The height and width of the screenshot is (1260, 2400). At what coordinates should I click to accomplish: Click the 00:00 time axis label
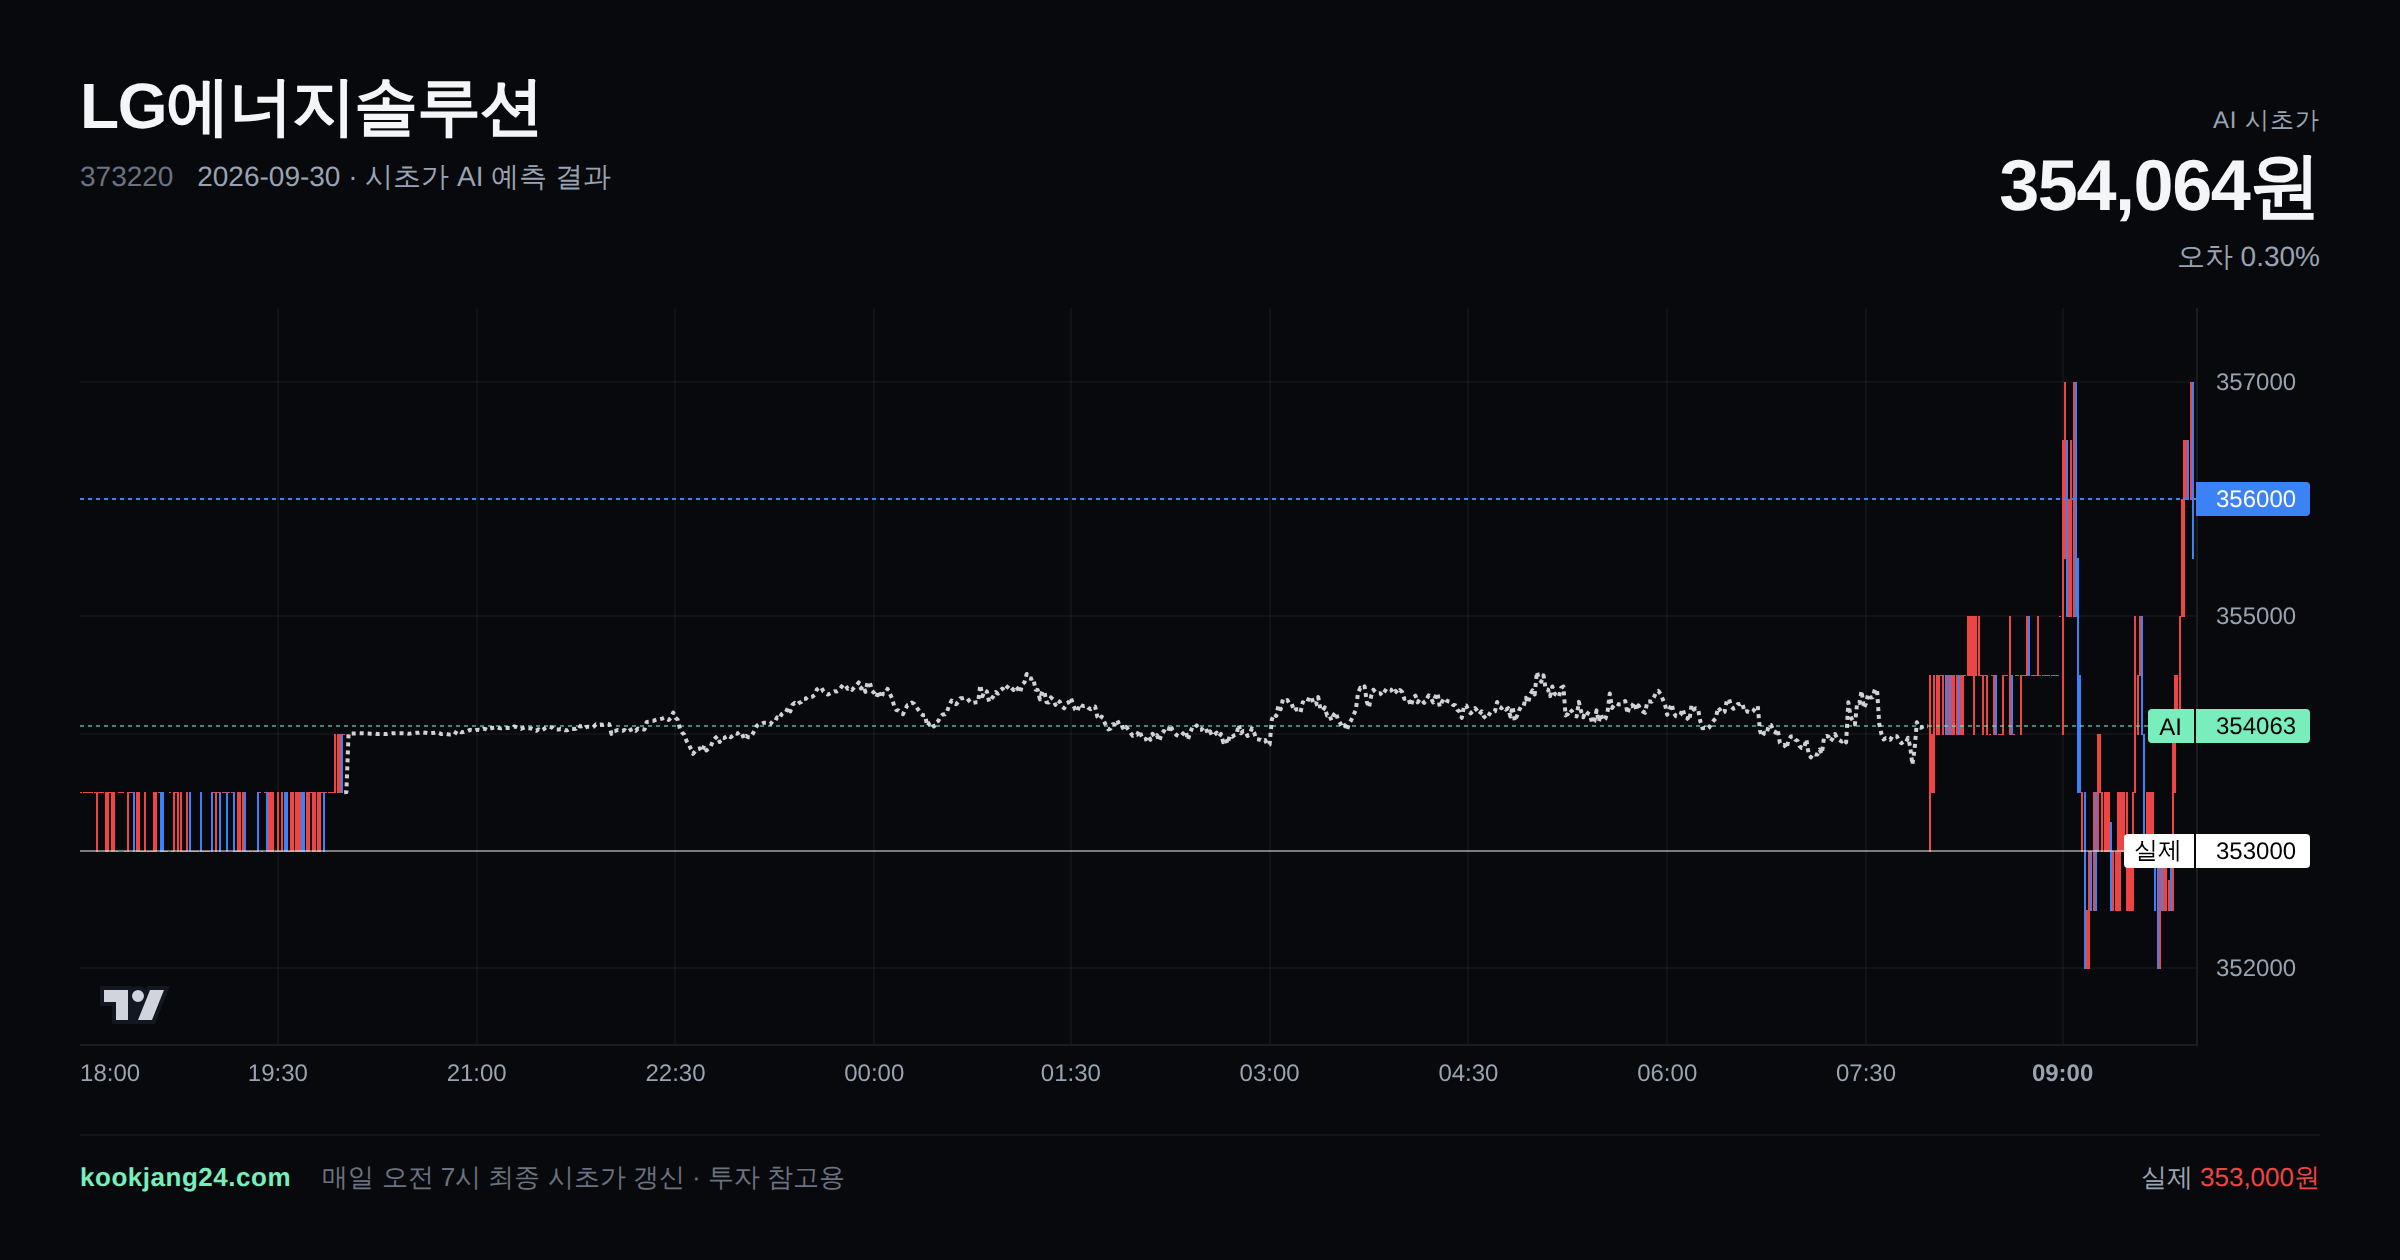tap(874, 1073)
